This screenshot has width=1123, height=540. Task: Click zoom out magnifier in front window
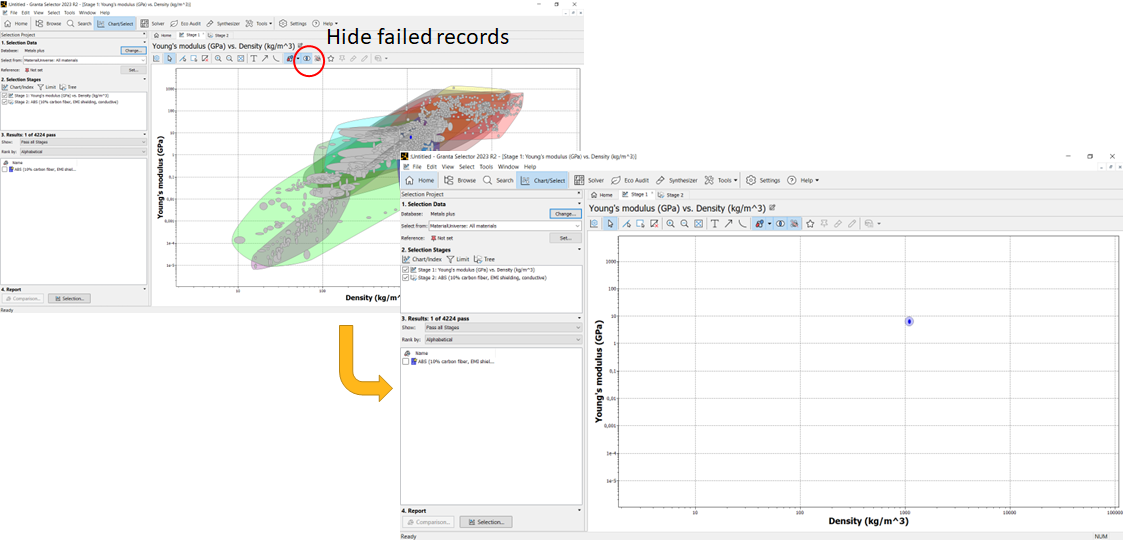pos(684,223)
